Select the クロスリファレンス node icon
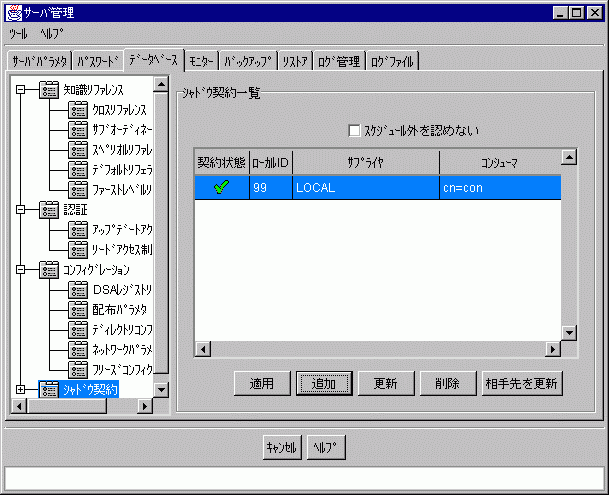The height and width of the screenshot is (495, 609). [78, 110]
